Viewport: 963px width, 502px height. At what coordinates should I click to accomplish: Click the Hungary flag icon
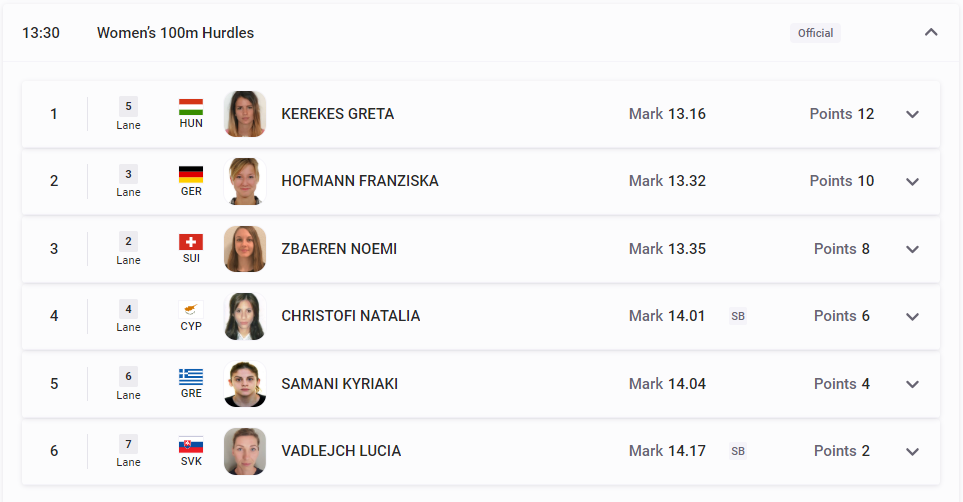point(191,107)
